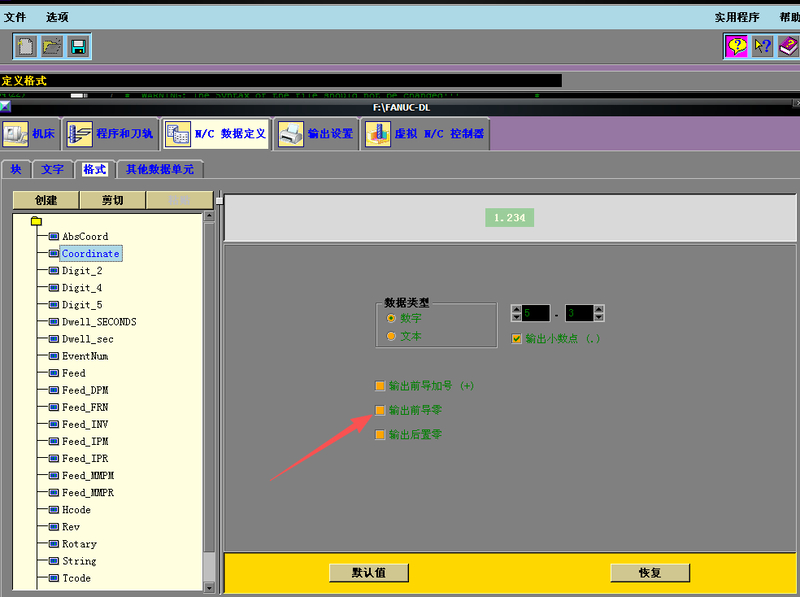Screen dimensions: 800x597
Task: Click the 默认值 button
Action: pos(369,573)
